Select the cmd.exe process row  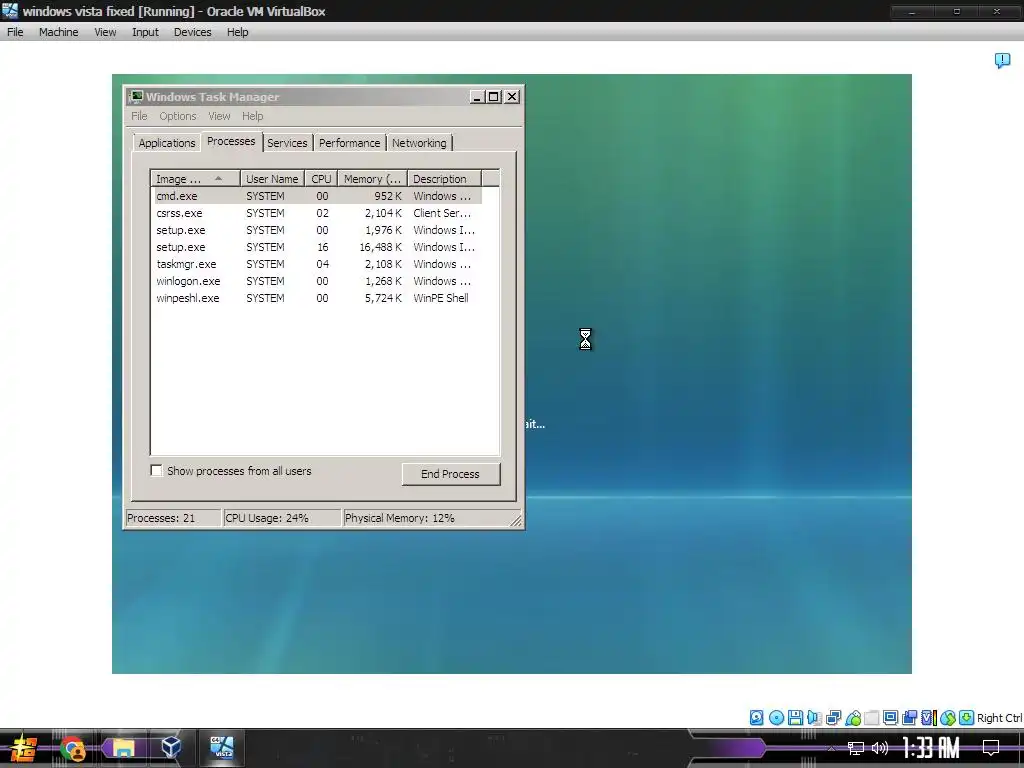317,196
